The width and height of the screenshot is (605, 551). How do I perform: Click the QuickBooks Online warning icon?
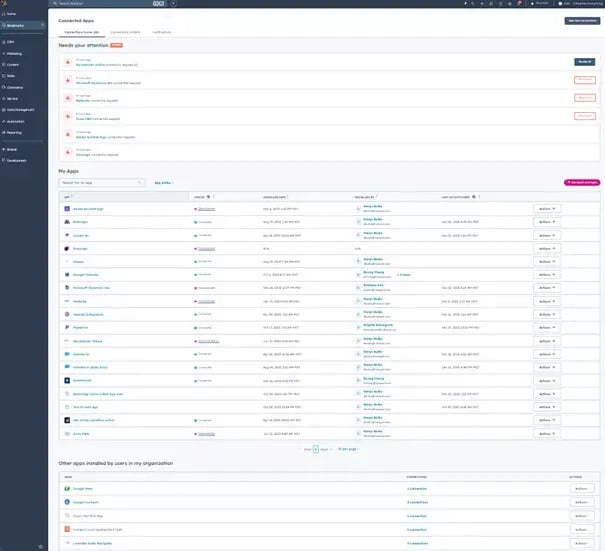(x=68, y=62)
